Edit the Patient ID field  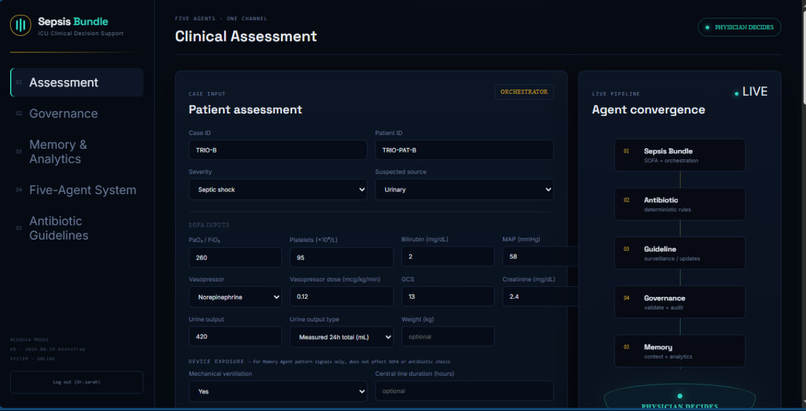(x=464, y=150)
